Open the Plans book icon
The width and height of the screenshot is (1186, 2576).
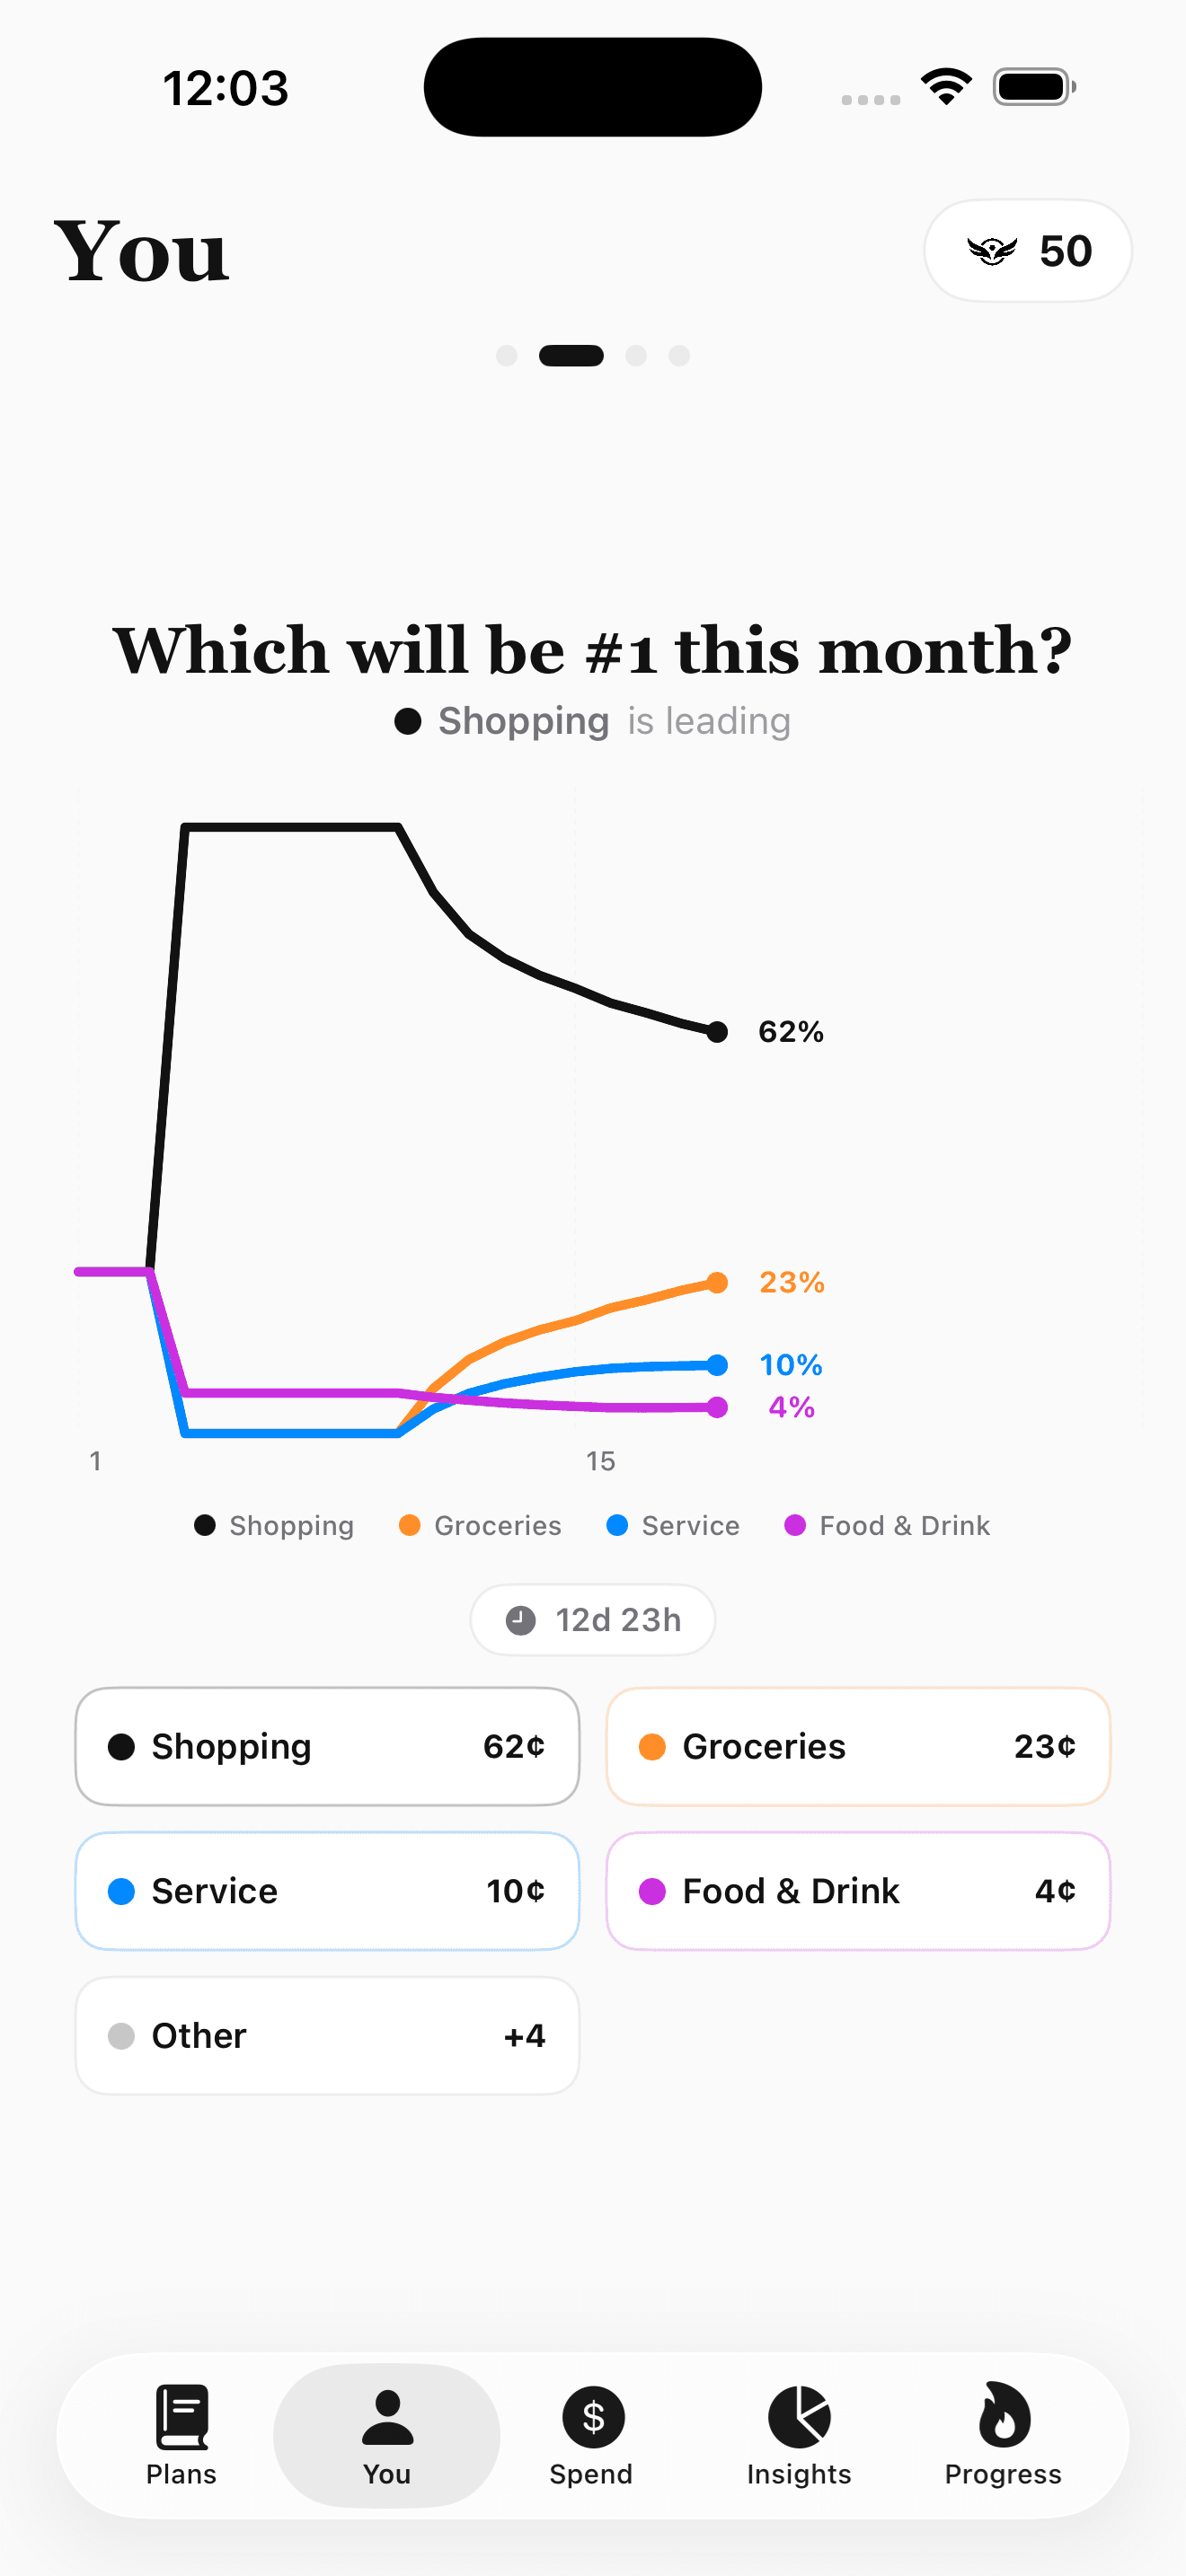181,2416
